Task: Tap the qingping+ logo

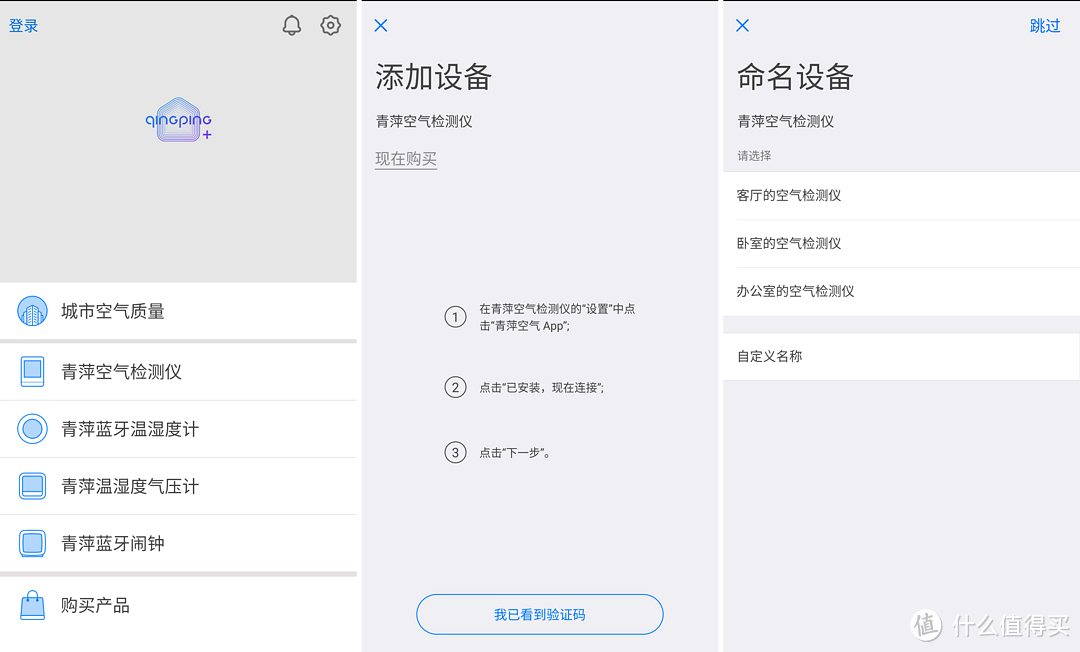Action: (178, 120)
